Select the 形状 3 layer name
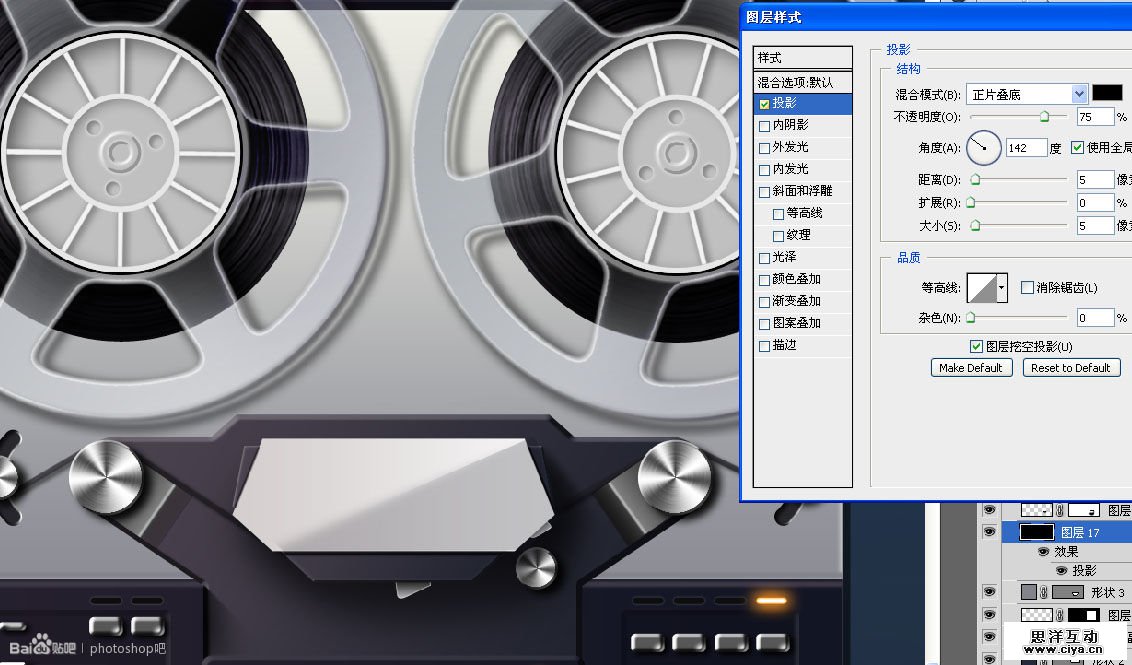The height and width of the screenshot is (665, 1132). (1107, 593)
